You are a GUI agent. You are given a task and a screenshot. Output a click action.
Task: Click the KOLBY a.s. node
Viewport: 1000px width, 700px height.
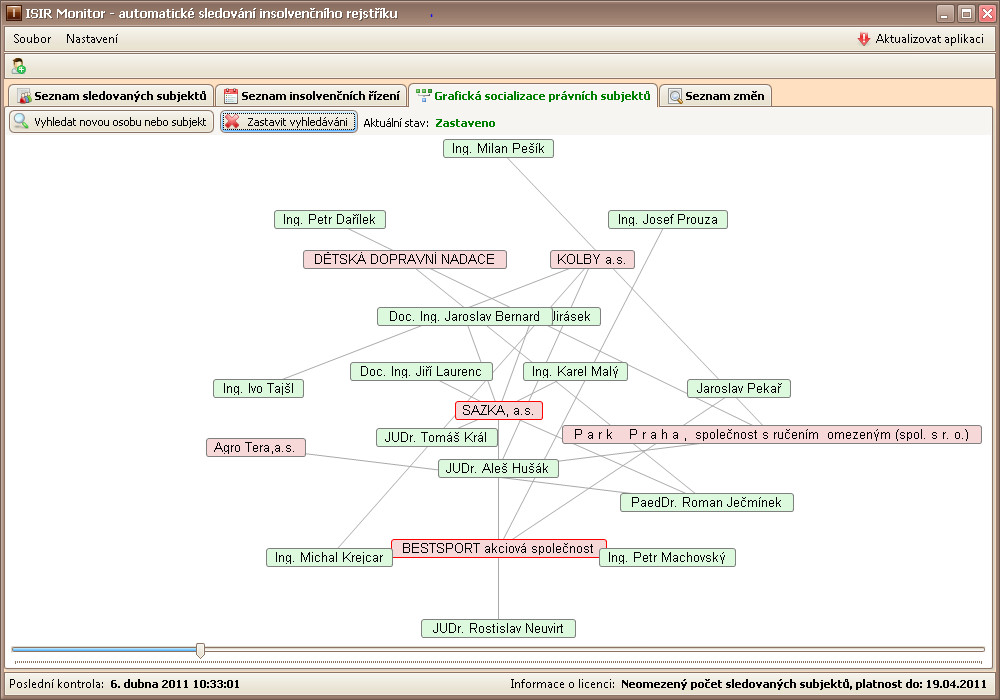[592, 259]
